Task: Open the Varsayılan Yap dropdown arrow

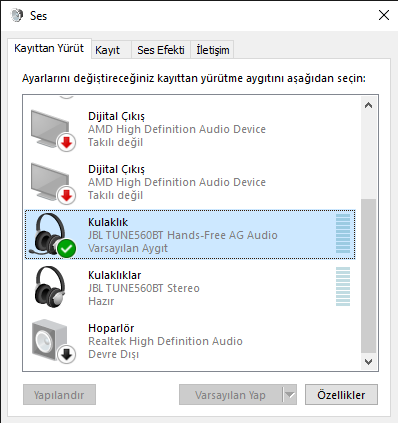Action: pyautogui.click(x=290, y=395)
